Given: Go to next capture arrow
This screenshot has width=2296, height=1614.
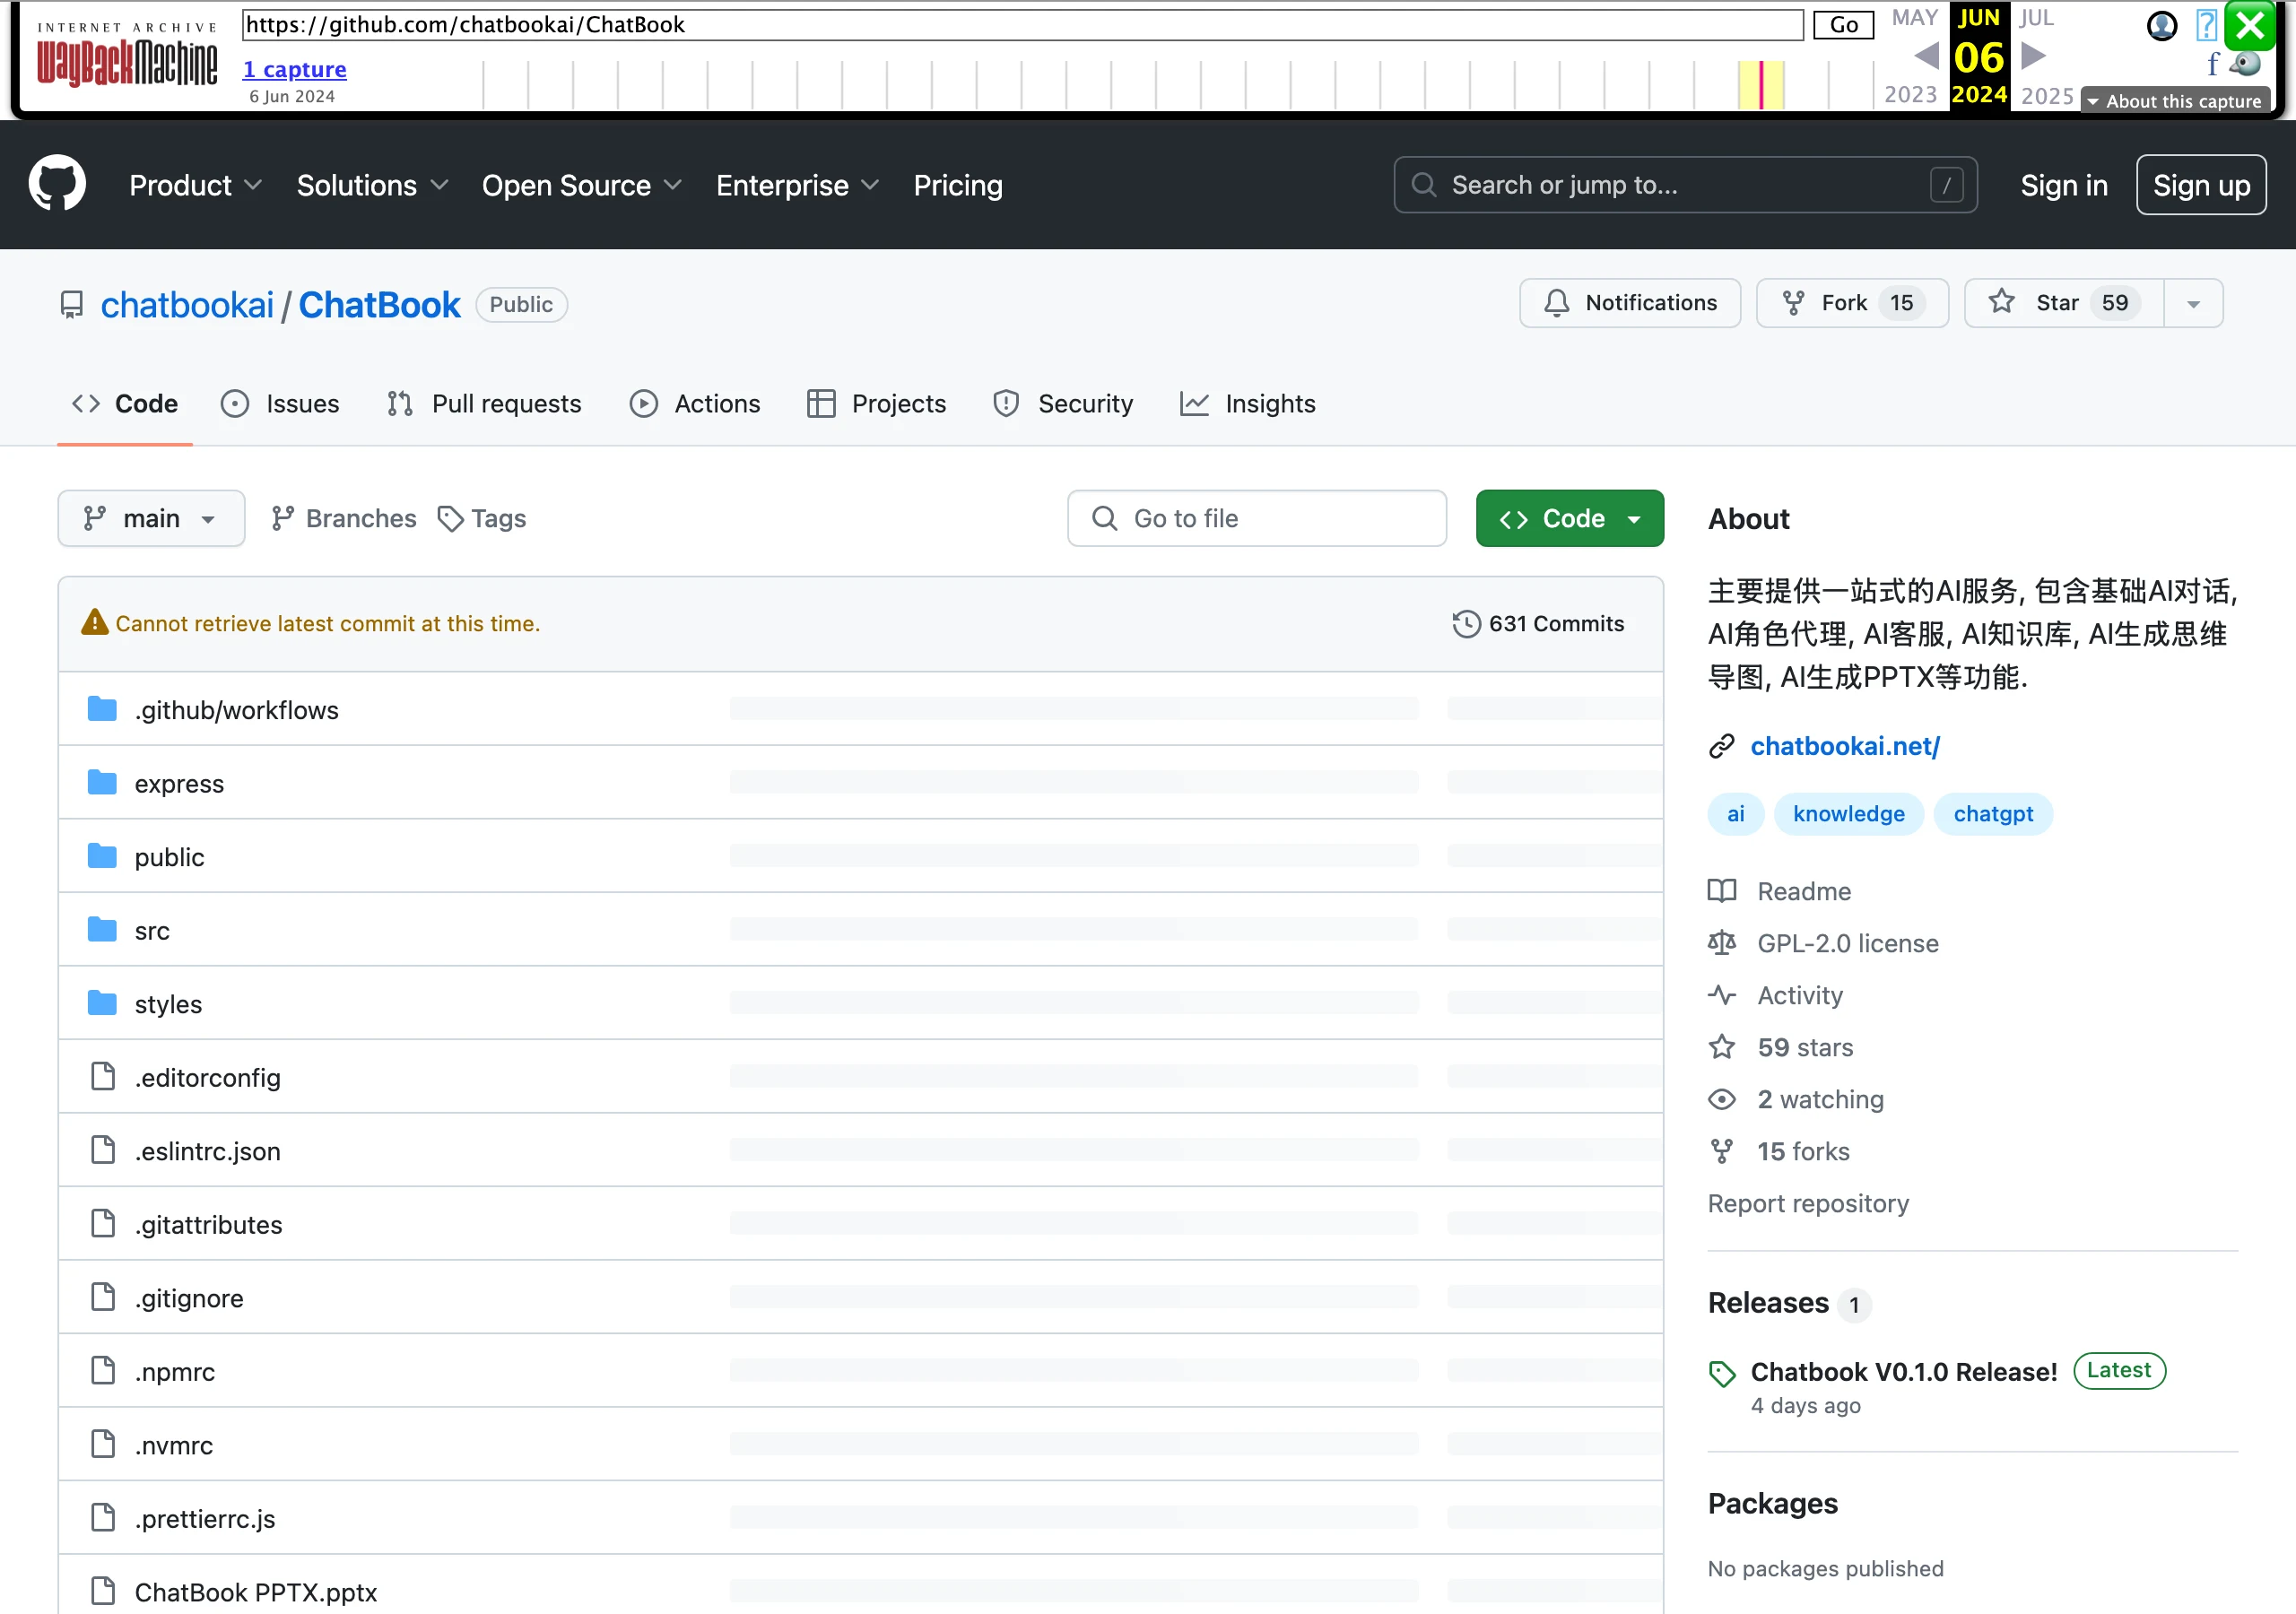Looking at the screenshot, I should tap(2033, 56).
